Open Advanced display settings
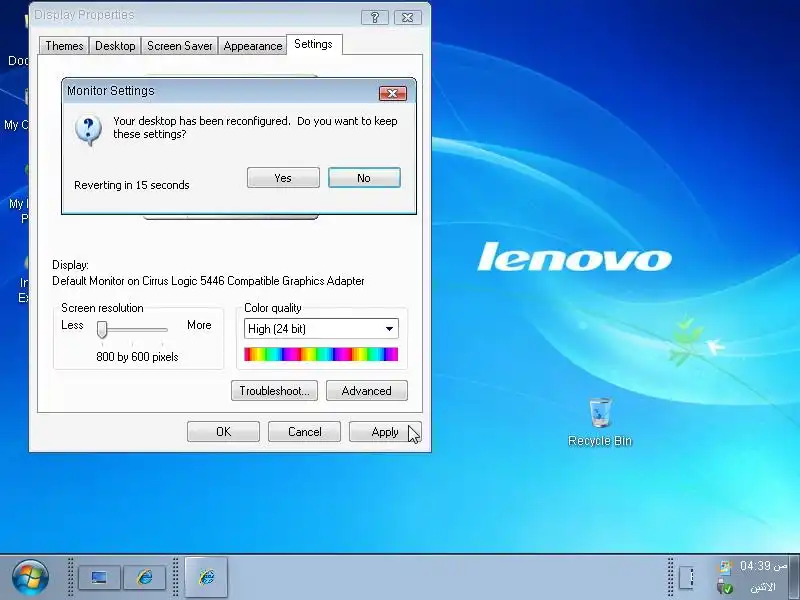Image resolution: width=800 pixels, height=600 pixels. point(367,391)
